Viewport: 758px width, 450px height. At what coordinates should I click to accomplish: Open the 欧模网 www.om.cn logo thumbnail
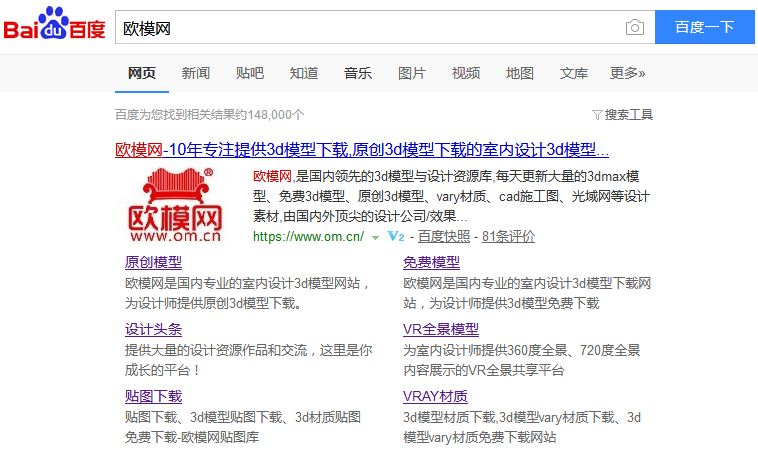coord(175,204)
